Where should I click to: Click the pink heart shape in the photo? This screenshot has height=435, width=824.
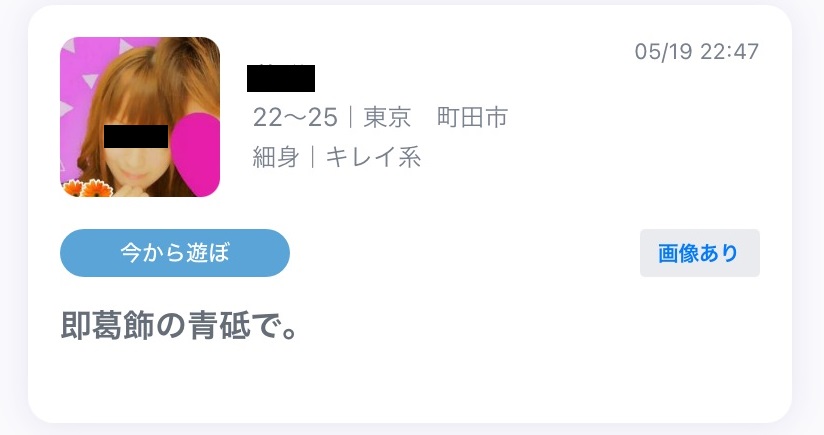click(x=195, y=154)
